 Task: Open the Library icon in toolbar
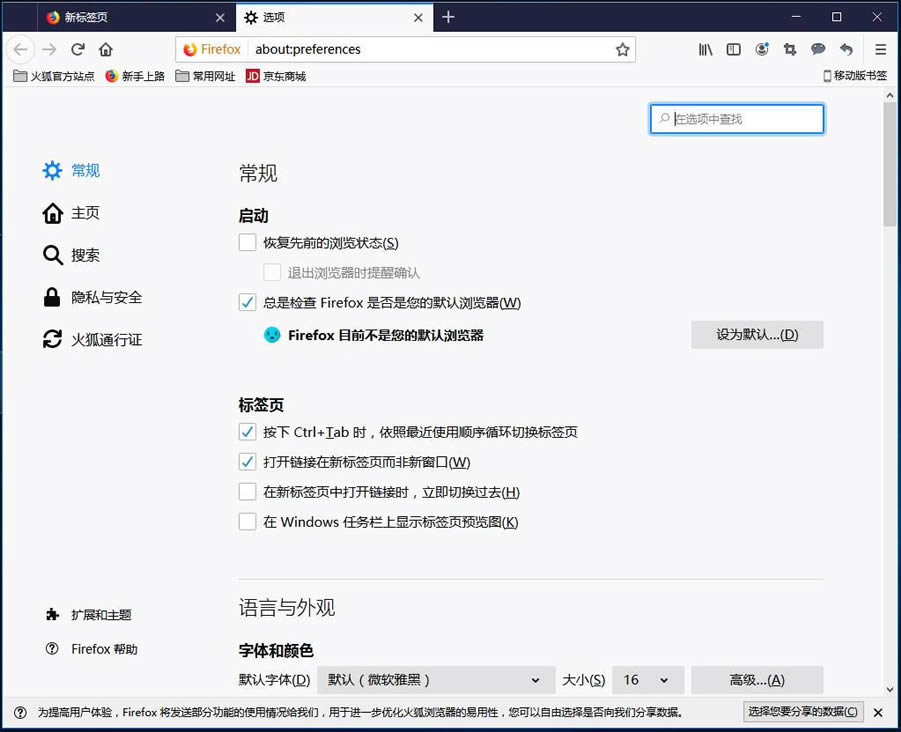click(x=705, y=49)
